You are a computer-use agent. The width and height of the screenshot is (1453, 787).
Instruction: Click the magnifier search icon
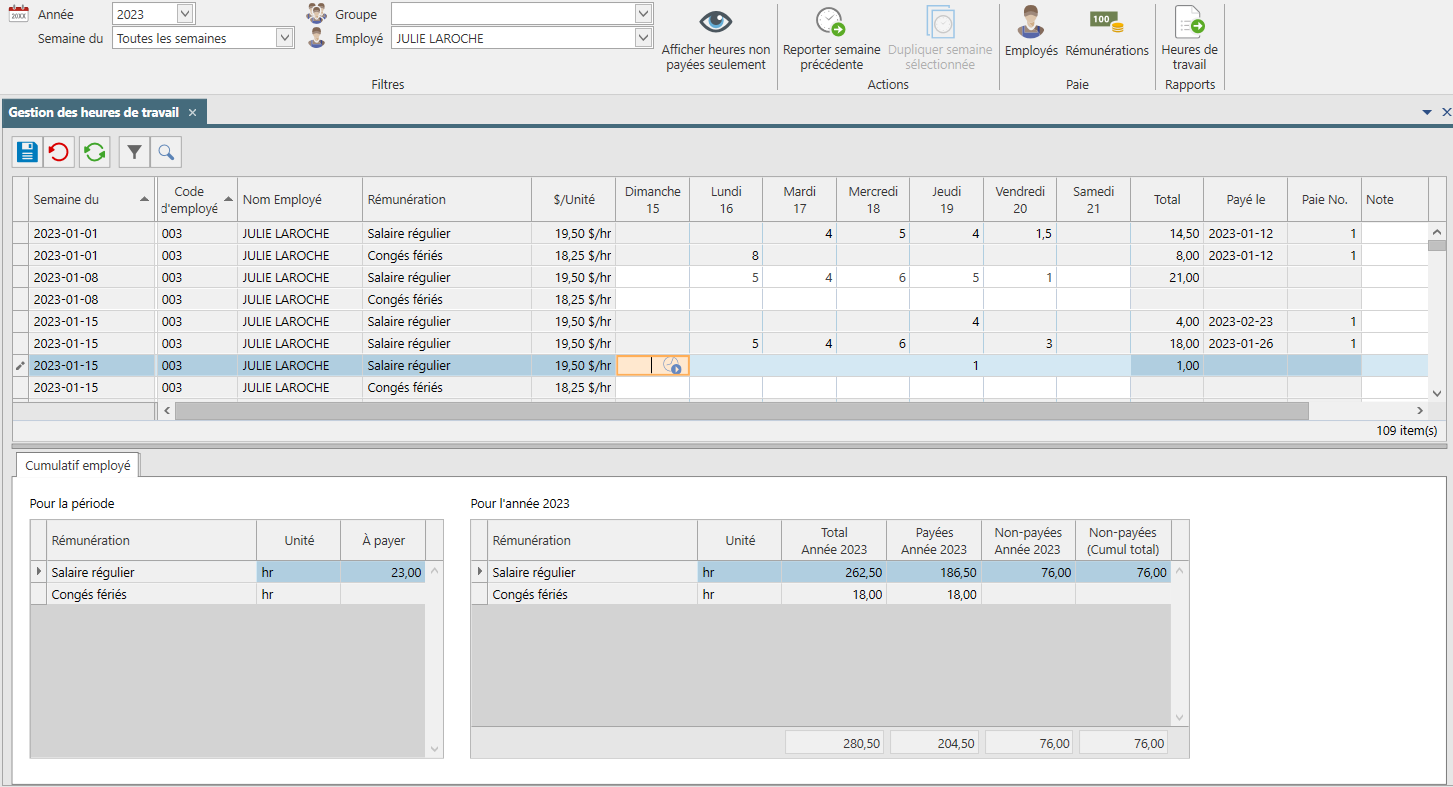pos(166,152)
